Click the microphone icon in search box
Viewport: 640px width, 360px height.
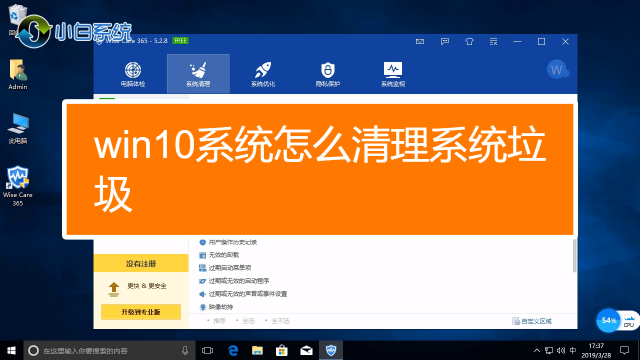pos(185,351)
